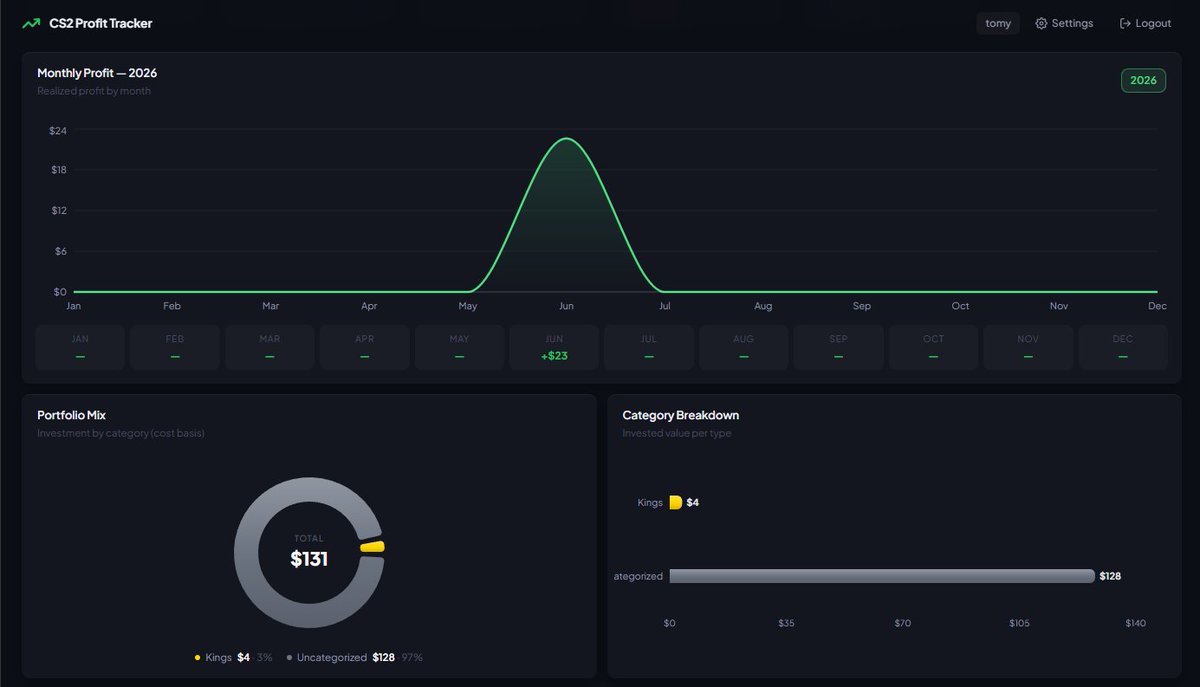
Task: Click the Portfolio Mix heading
Action: (71, 415)
